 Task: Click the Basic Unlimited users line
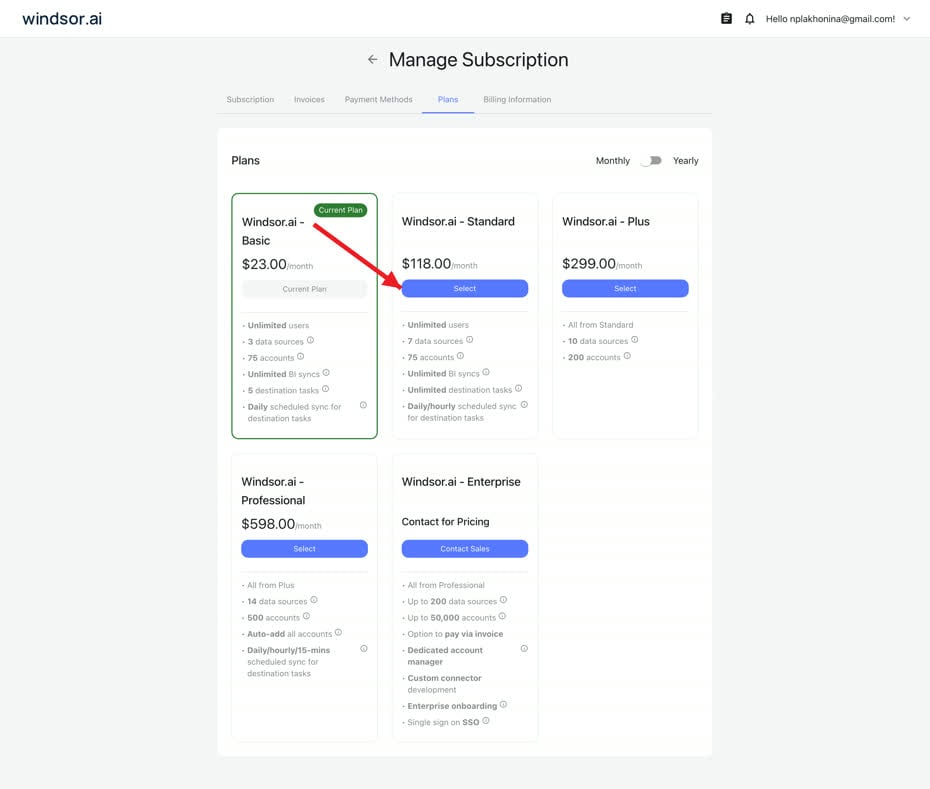278,325
